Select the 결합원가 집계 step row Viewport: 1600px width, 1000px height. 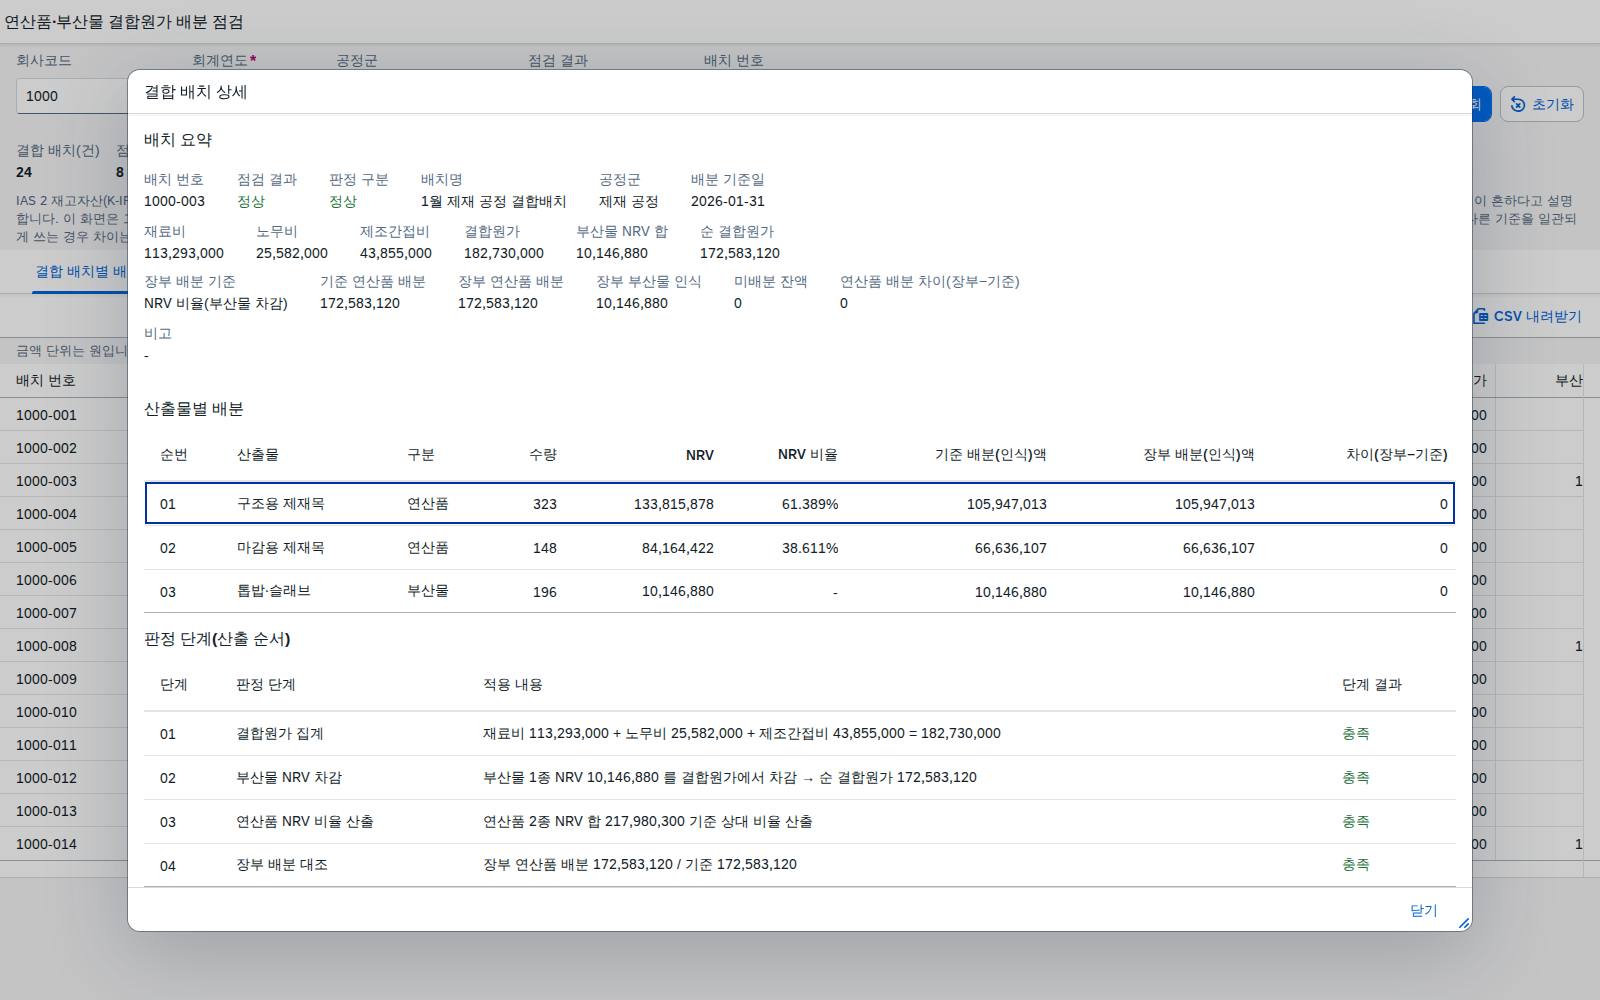point(800,734)
